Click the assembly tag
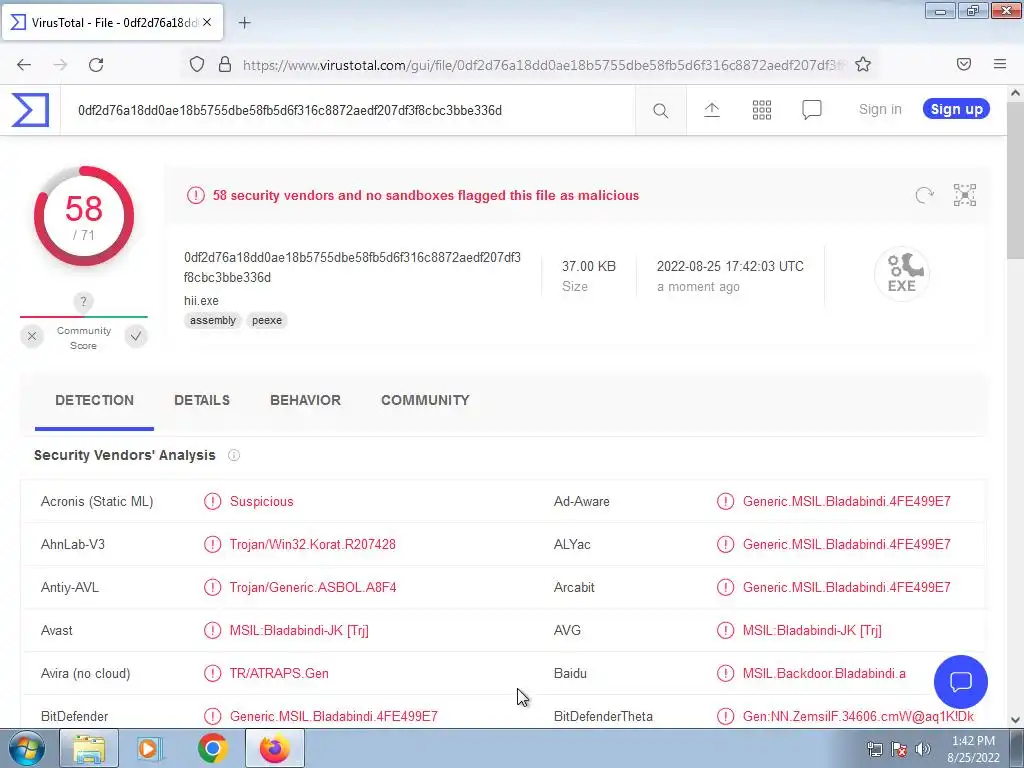 coord(213,321)
